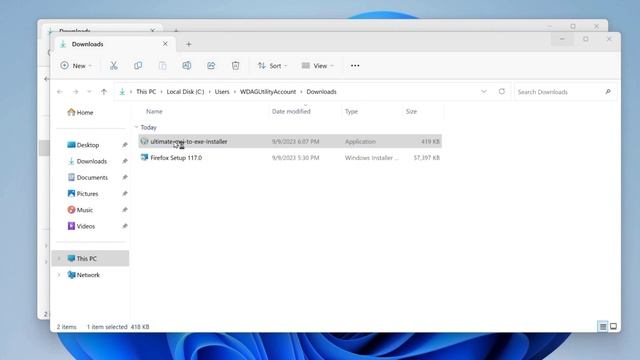The height and width of the screenshot is (360, 640).
Task: Switch to large thumbnails view in status bar
Action: coord(613,327)
